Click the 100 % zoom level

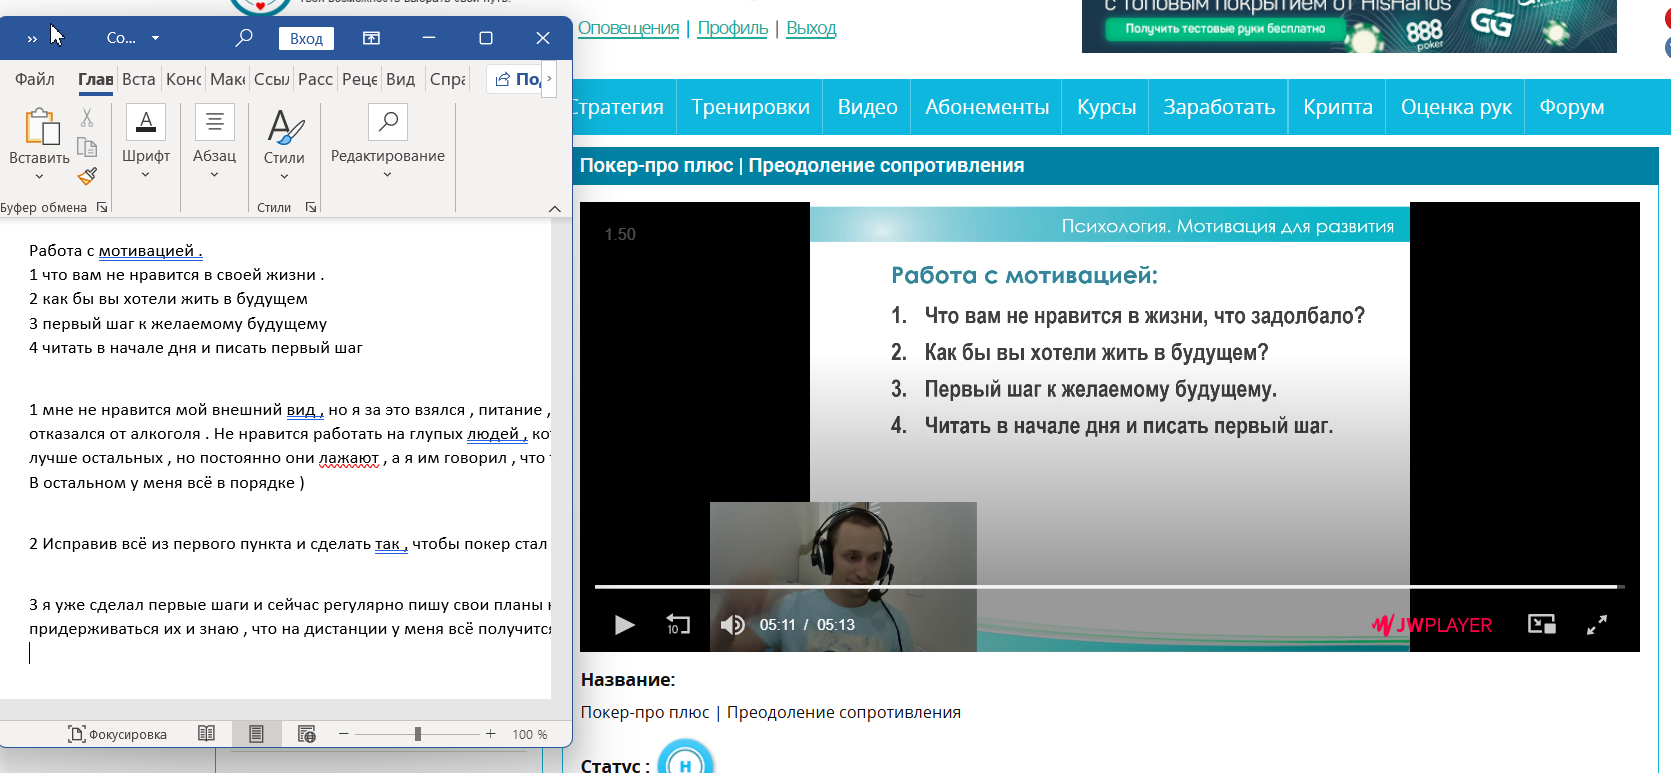[x=529, y=734]
